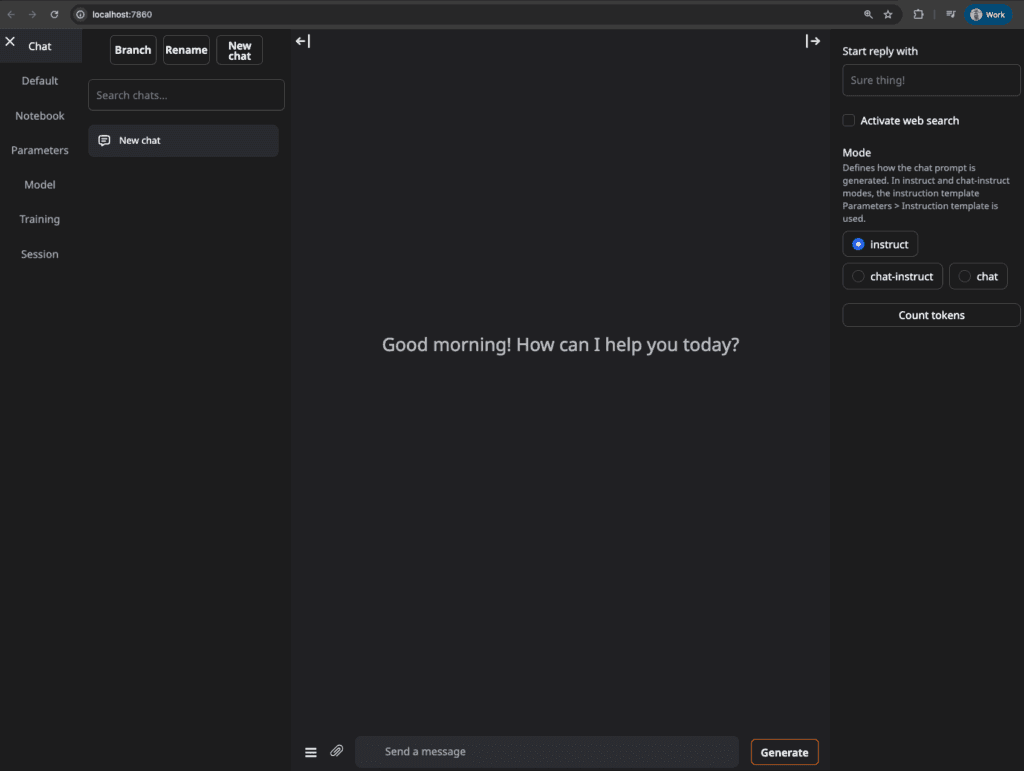Go to the Model tab

click(40, 185)
